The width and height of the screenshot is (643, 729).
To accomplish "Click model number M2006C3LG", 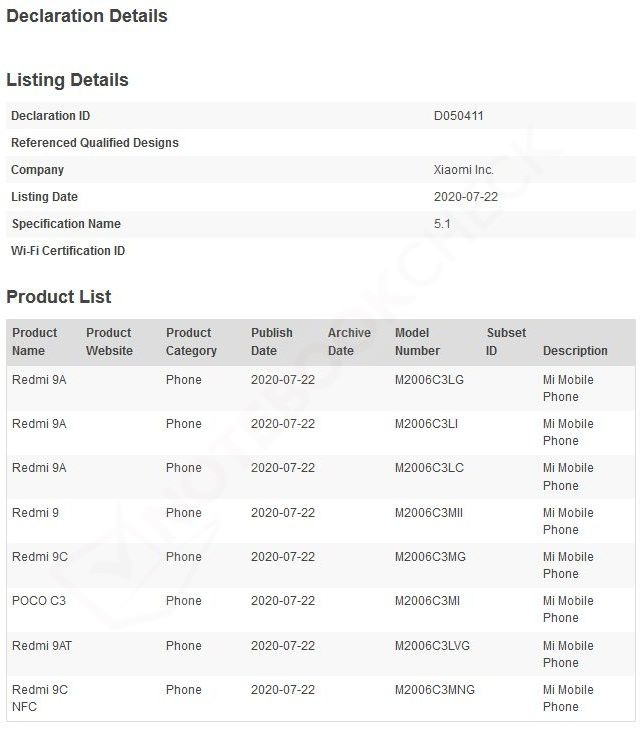I will (429, 380).
